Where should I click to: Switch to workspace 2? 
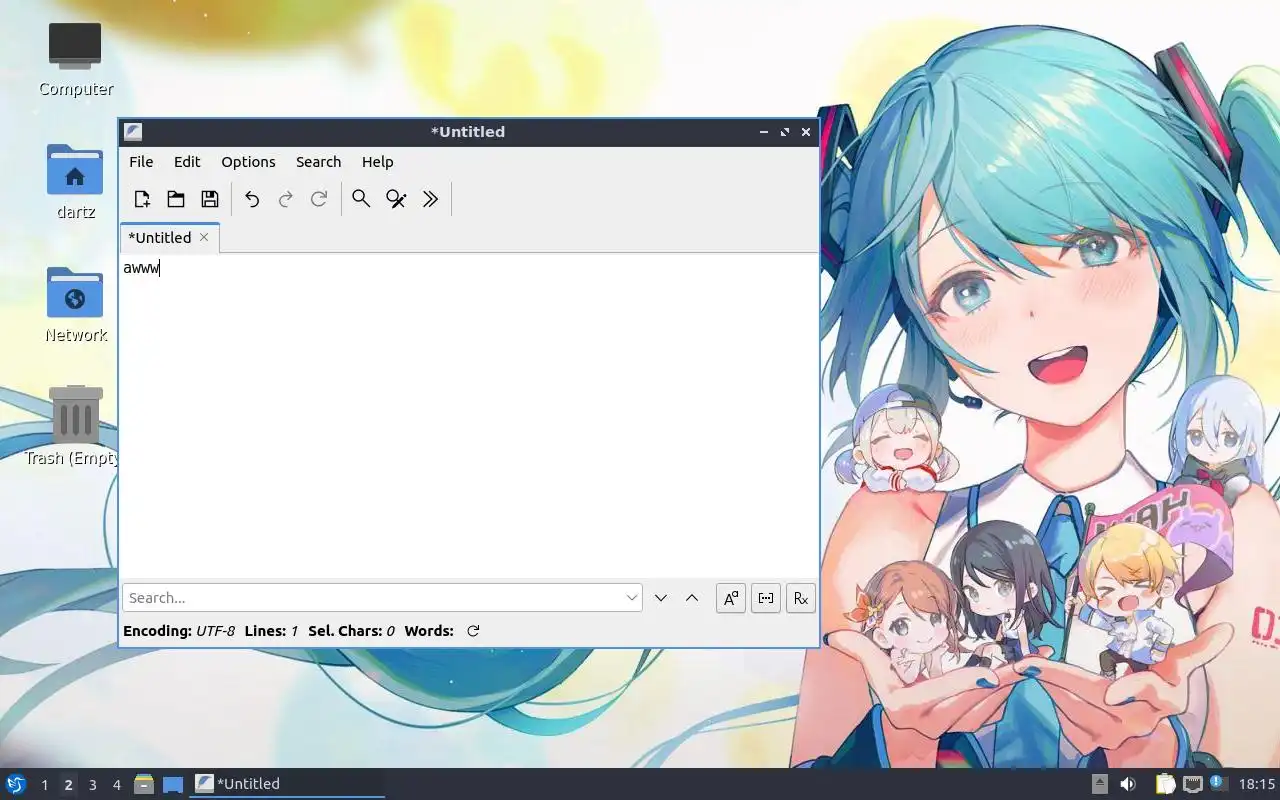(x=68, y=784)
